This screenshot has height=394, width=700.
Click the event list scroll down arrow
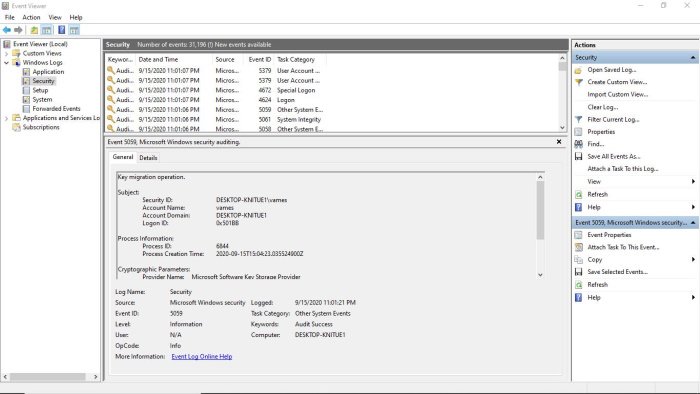562,128
